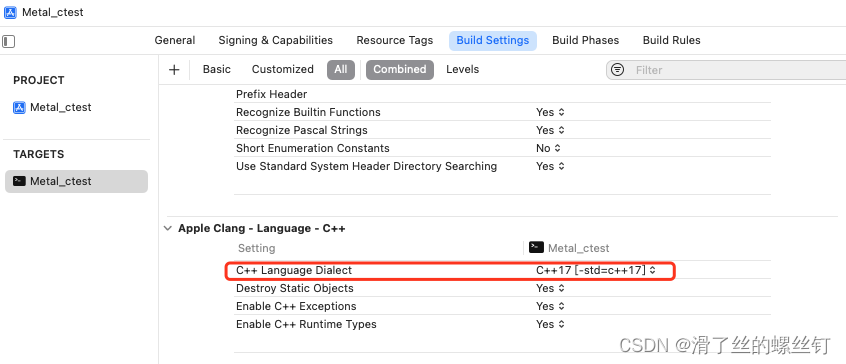Select the Combined view toggle
846x364 pixels.
coord(400,70)
